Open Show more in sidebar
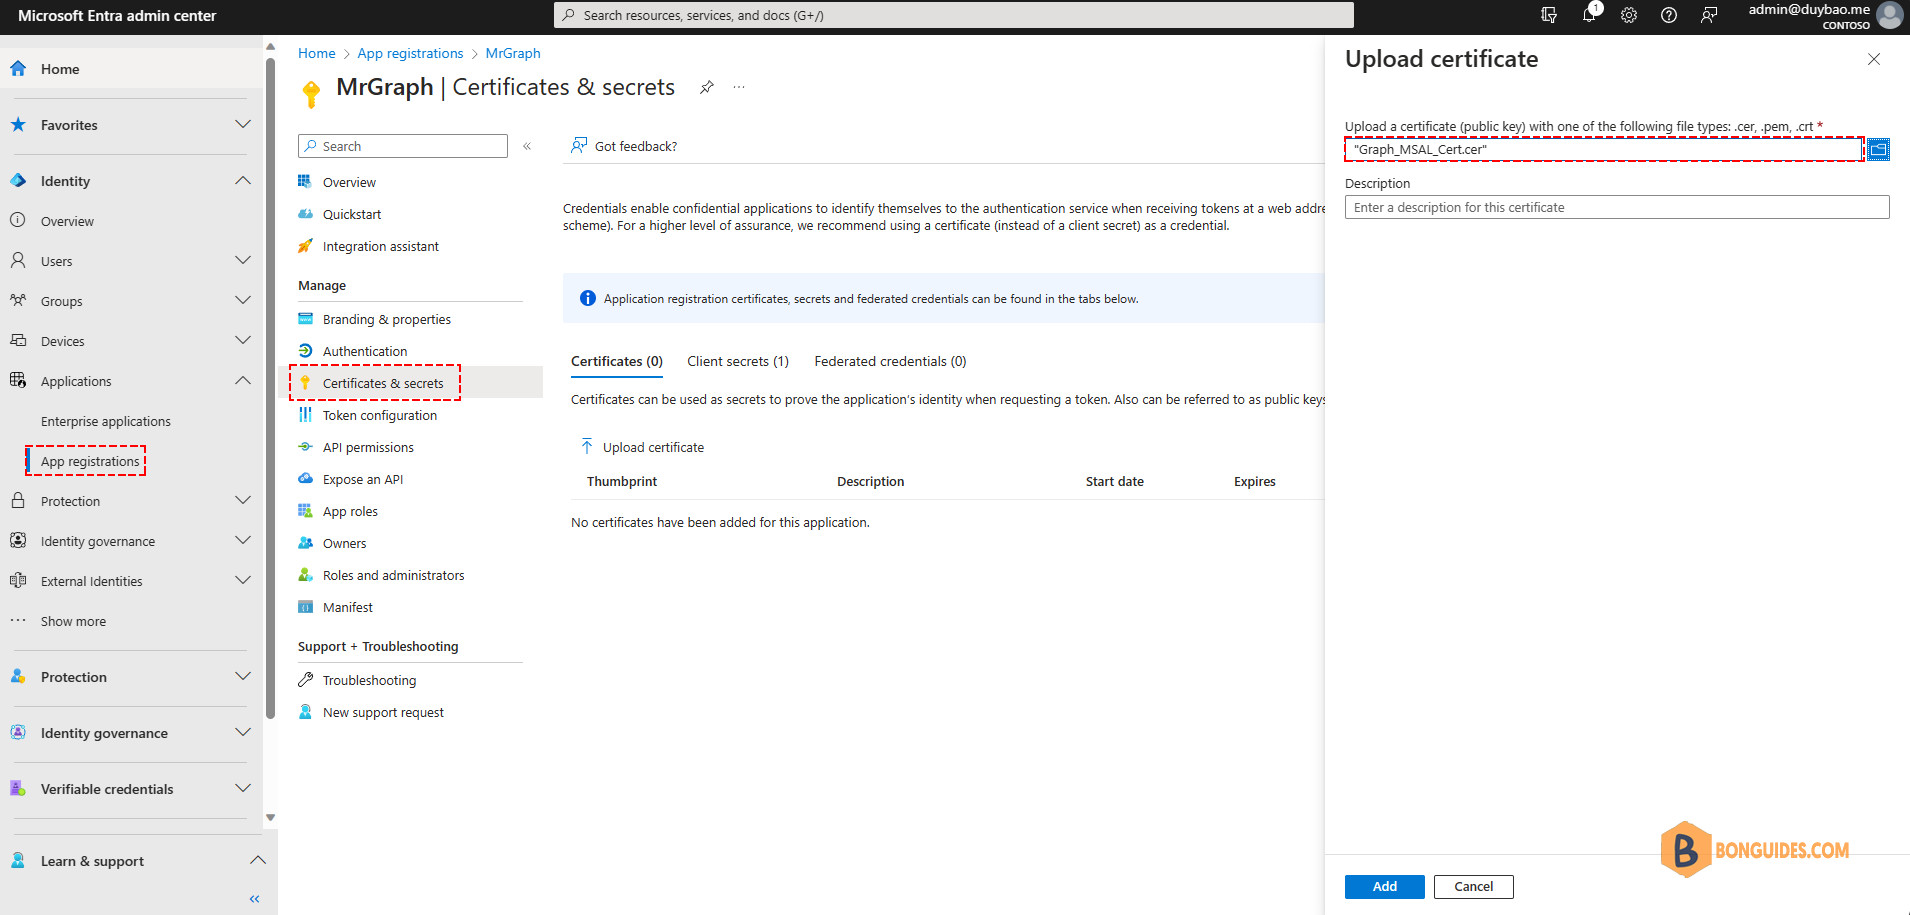The width and height of the screenshot is (1910, 915). click(x=73, y=621)
